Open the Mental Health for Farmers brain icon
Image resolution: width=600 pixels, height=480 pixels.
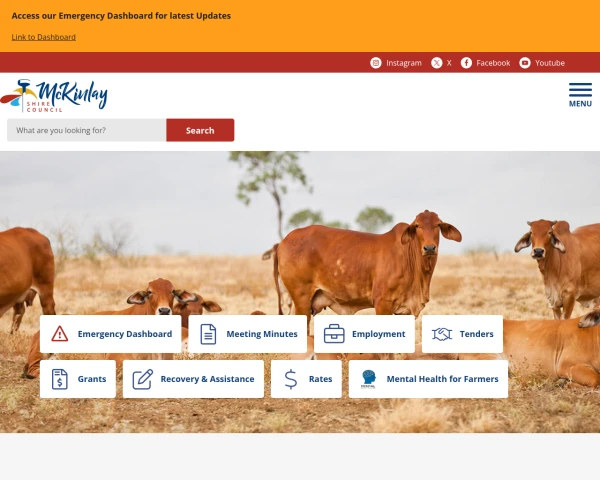coord(368,379)
